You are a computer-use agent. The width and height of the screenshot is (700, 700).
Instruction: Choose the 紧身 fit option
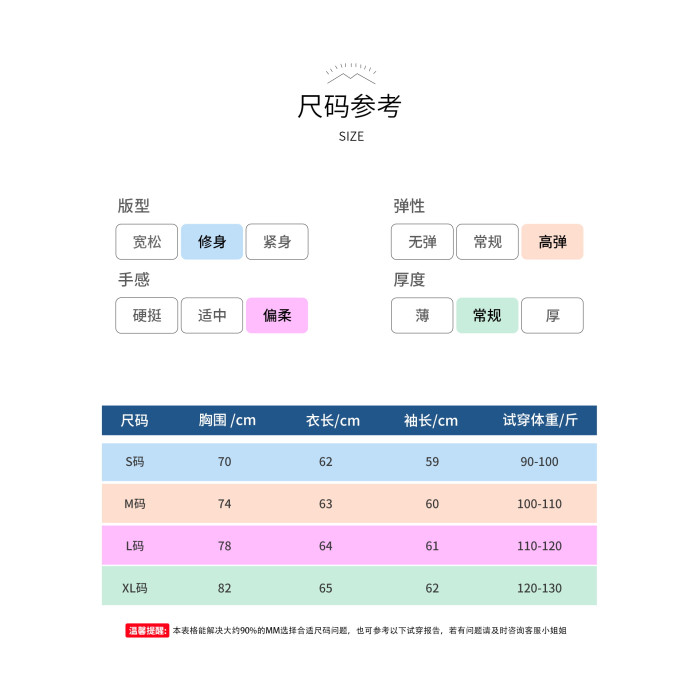pyautogui.click(x=277, y=242)
